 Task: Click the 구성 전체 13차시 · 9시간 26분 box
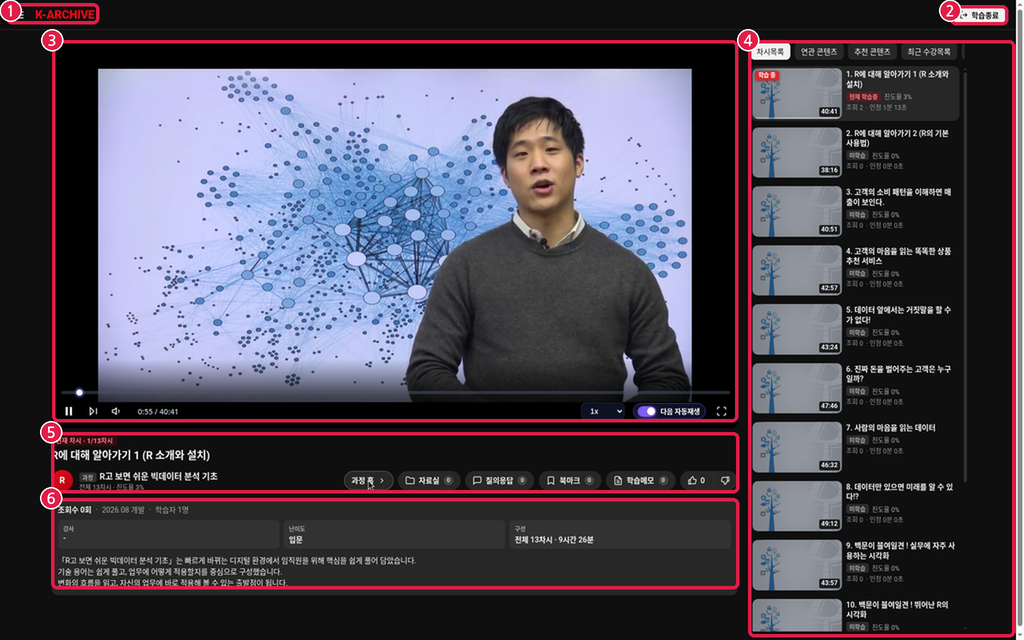(620, 534)
